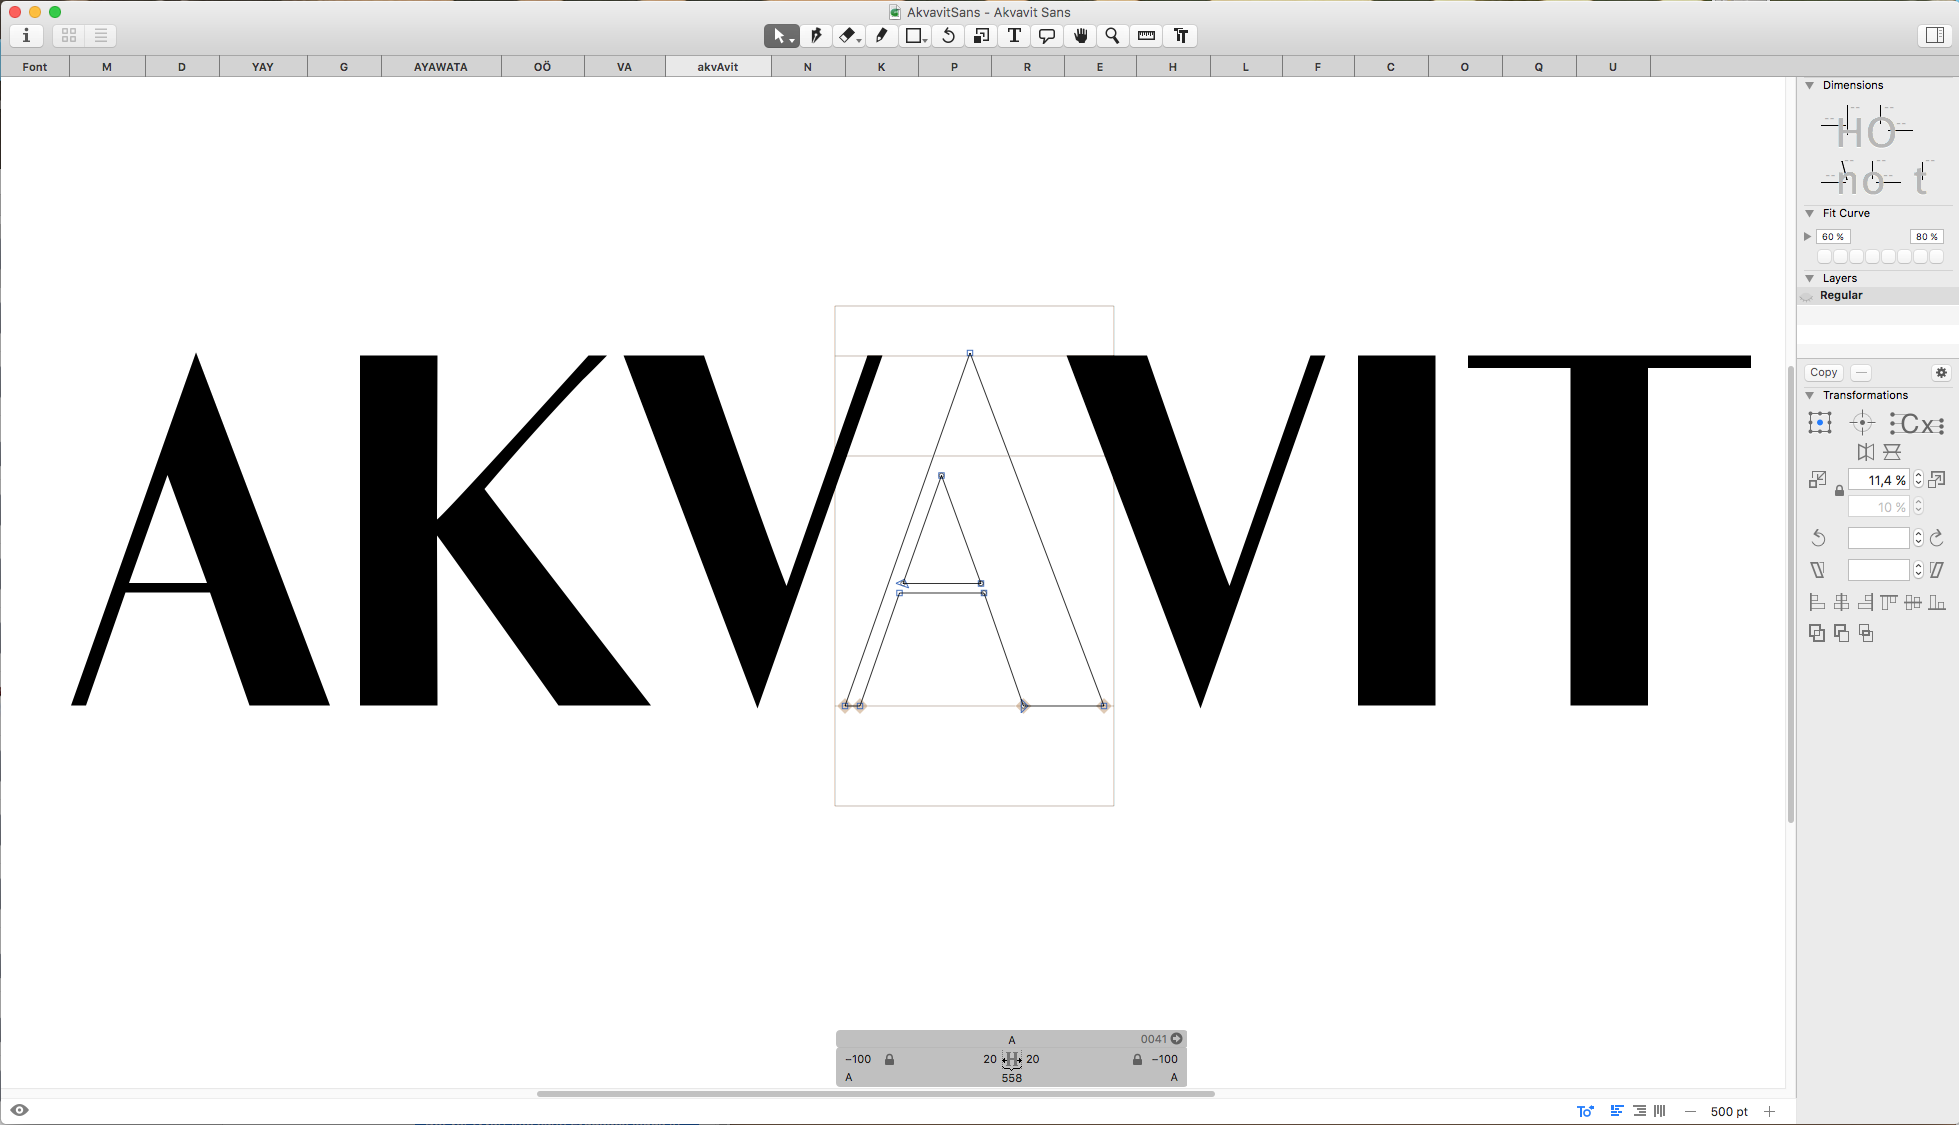Collapse the Dimensions section
The image size is (1959, 1125).
[x=1809, y=86]
